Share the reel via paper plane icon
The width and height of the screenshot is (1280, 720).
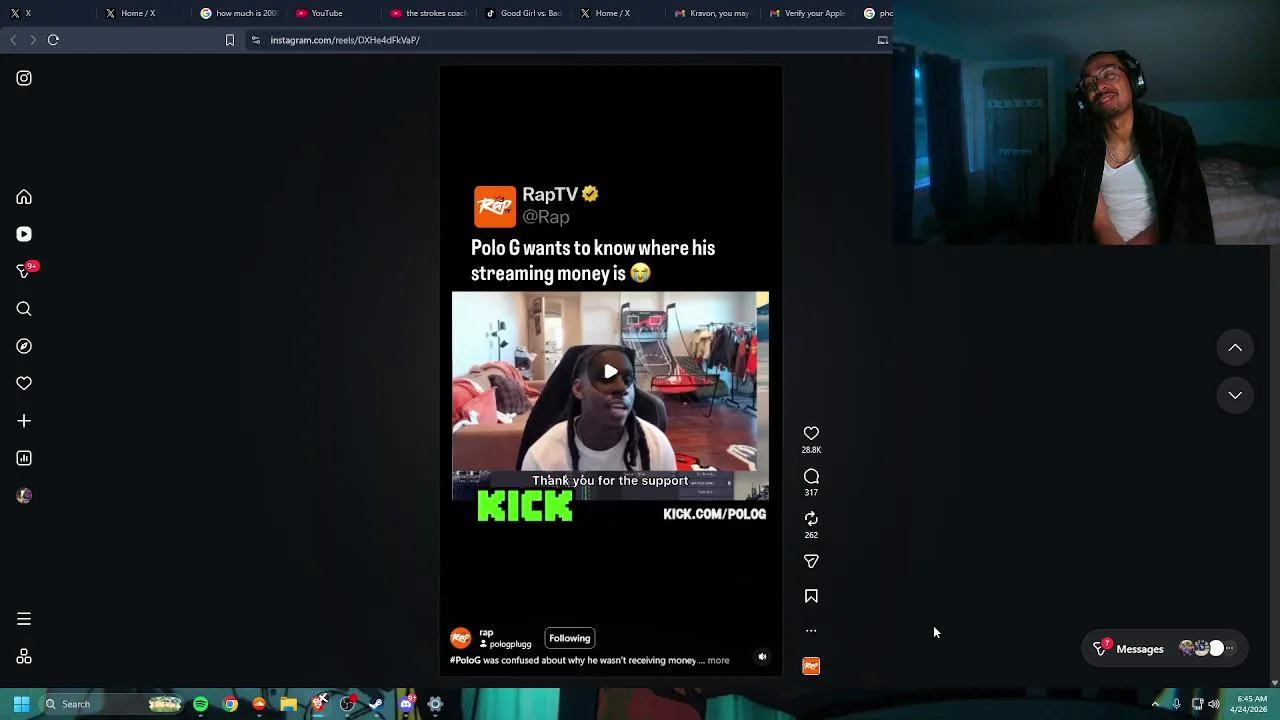tap(811, 561)
